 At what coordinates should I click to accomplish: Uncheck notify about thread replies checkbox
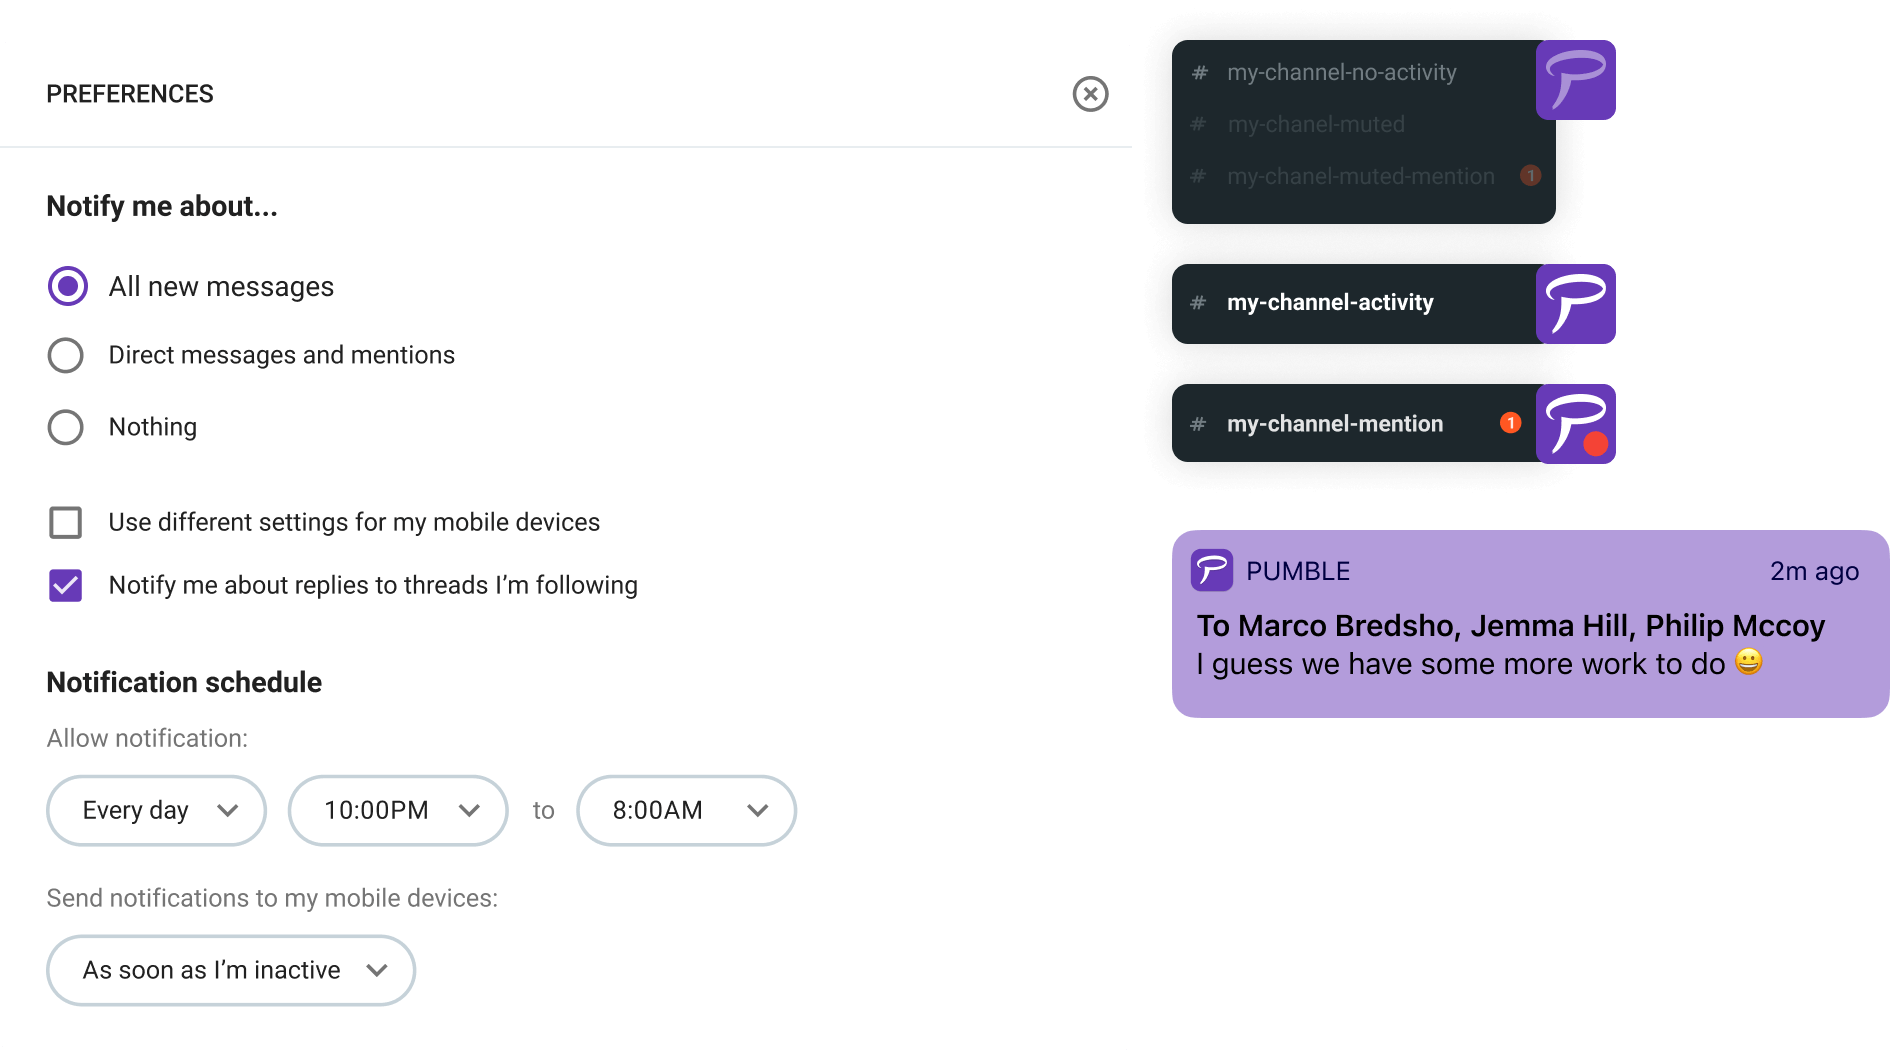66,585
